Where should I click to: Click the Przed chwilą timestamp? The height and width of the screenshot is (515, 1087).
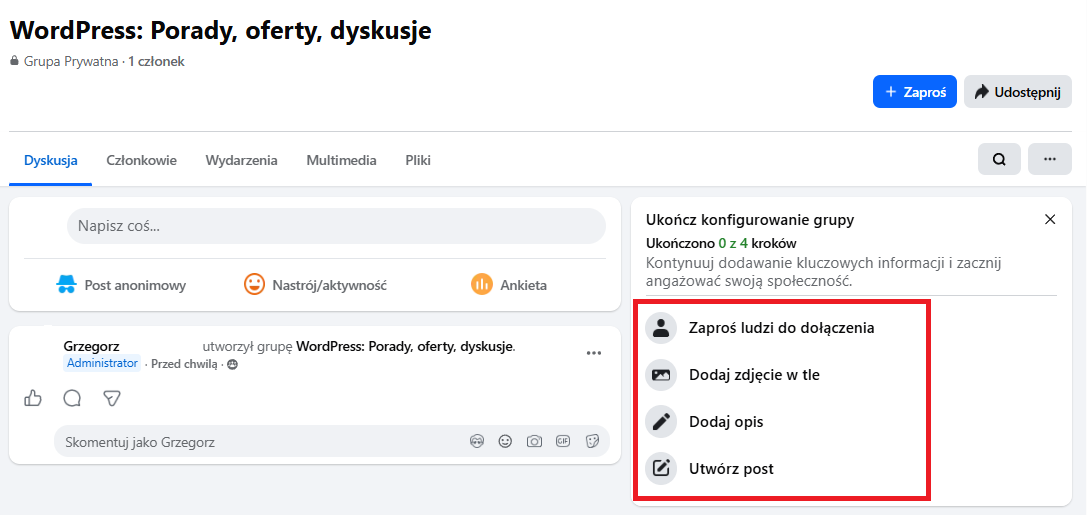[184, 364]
